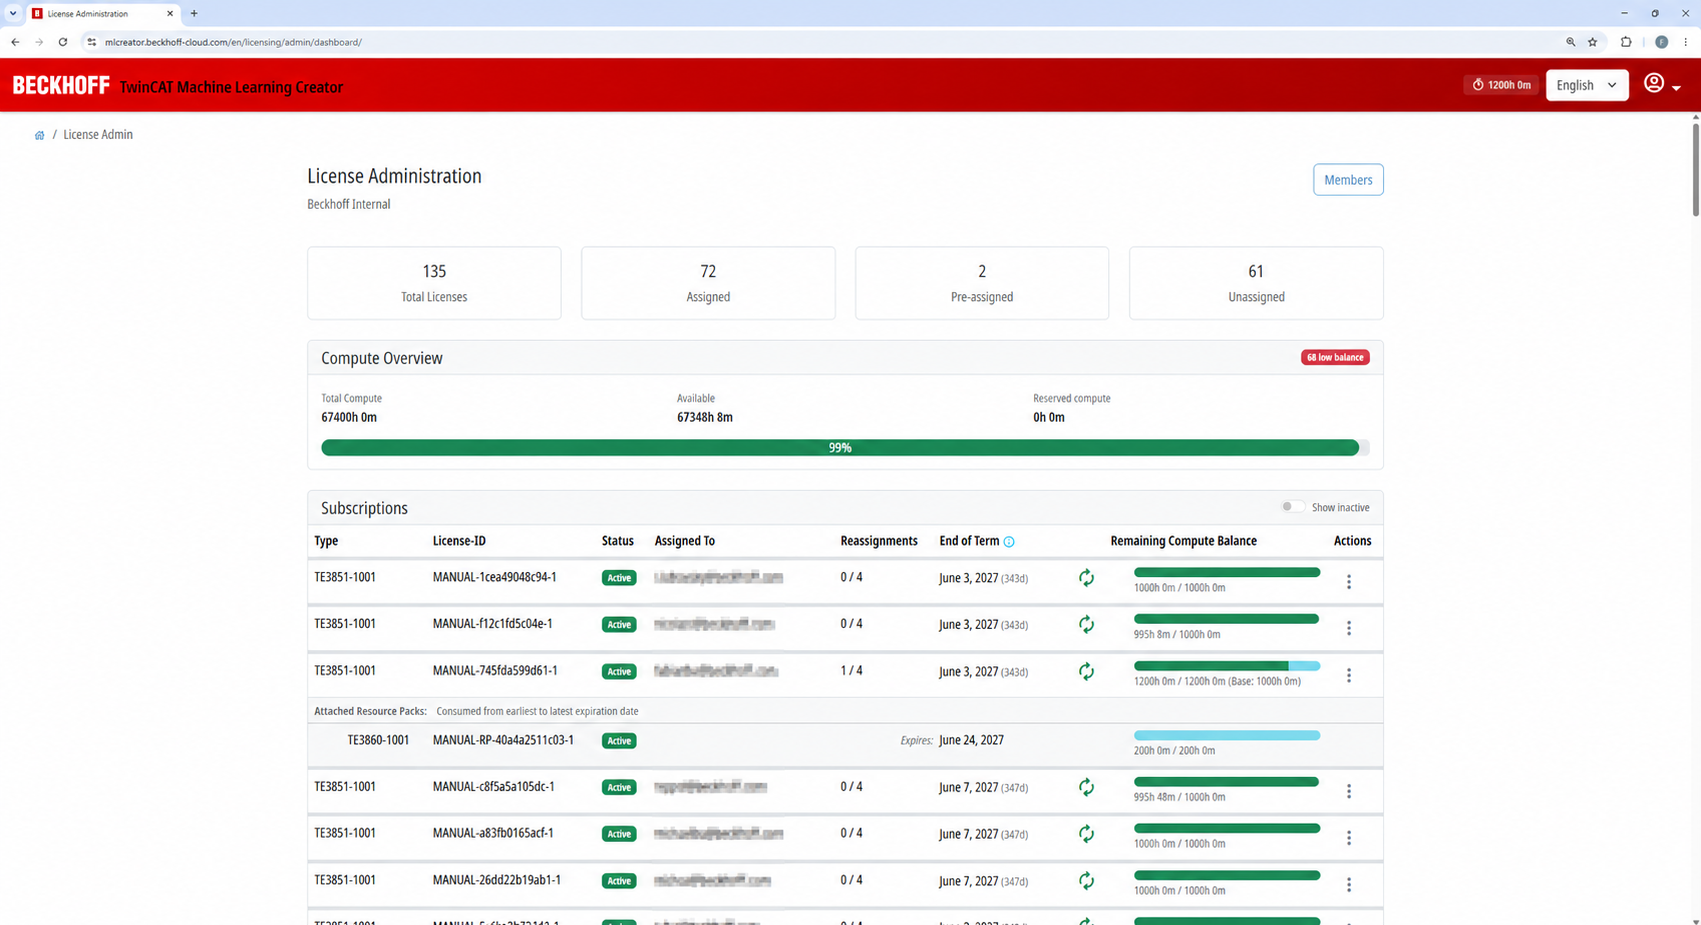Toggle the Show inactive switch
The width and height of the screenshot is (1701, 925).
(x=1292, y=507)
